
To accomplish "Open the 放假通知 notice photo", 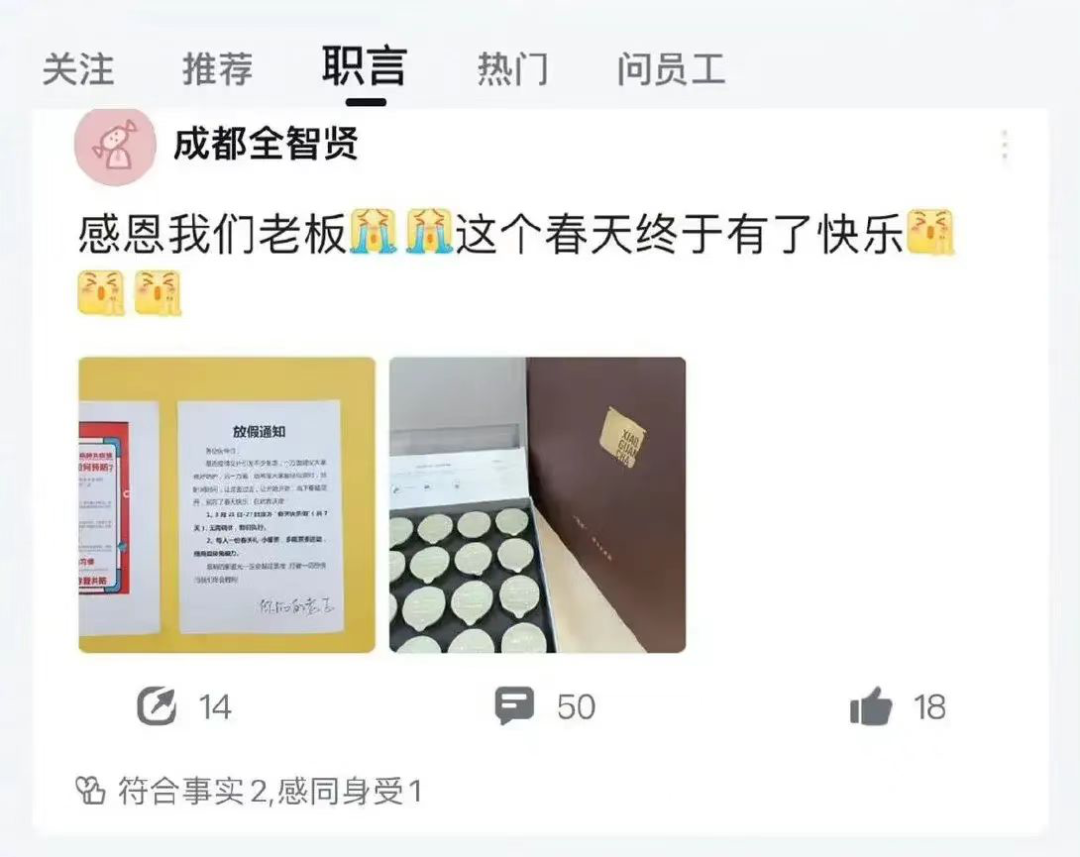I will pos(227,505).
